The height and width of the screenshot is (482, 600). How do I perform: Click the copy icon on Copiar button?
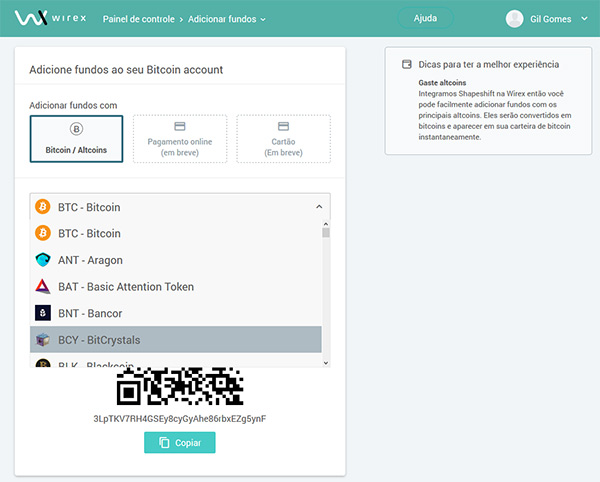point(164,443)
